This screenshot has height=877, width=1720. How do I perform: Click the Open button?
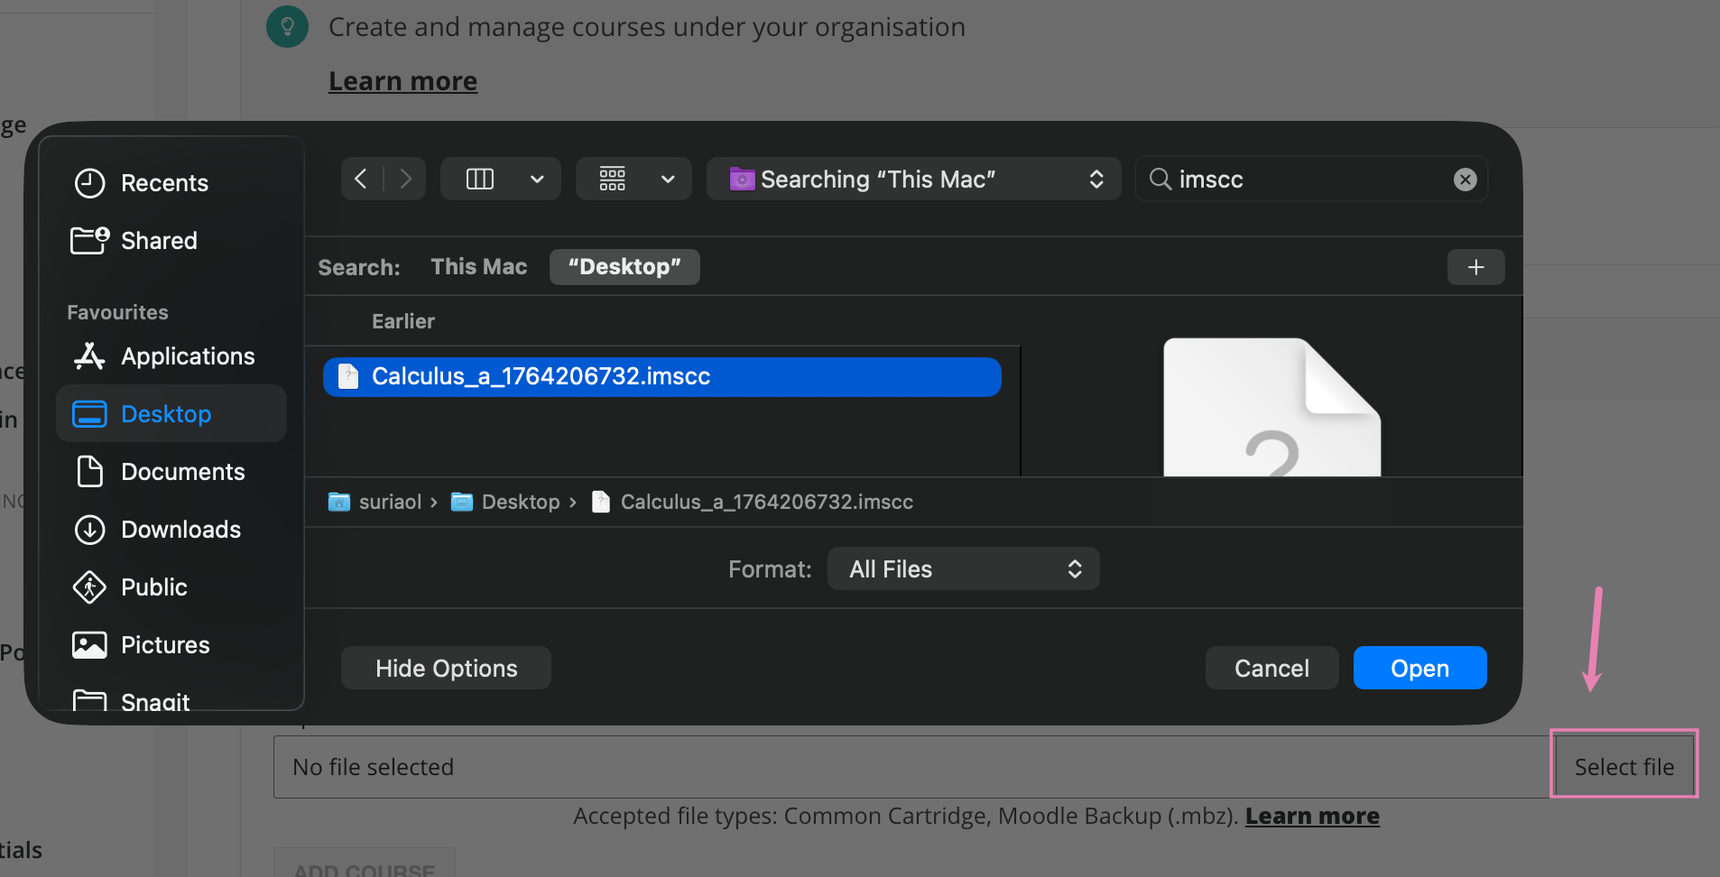tap(1419, 668)
